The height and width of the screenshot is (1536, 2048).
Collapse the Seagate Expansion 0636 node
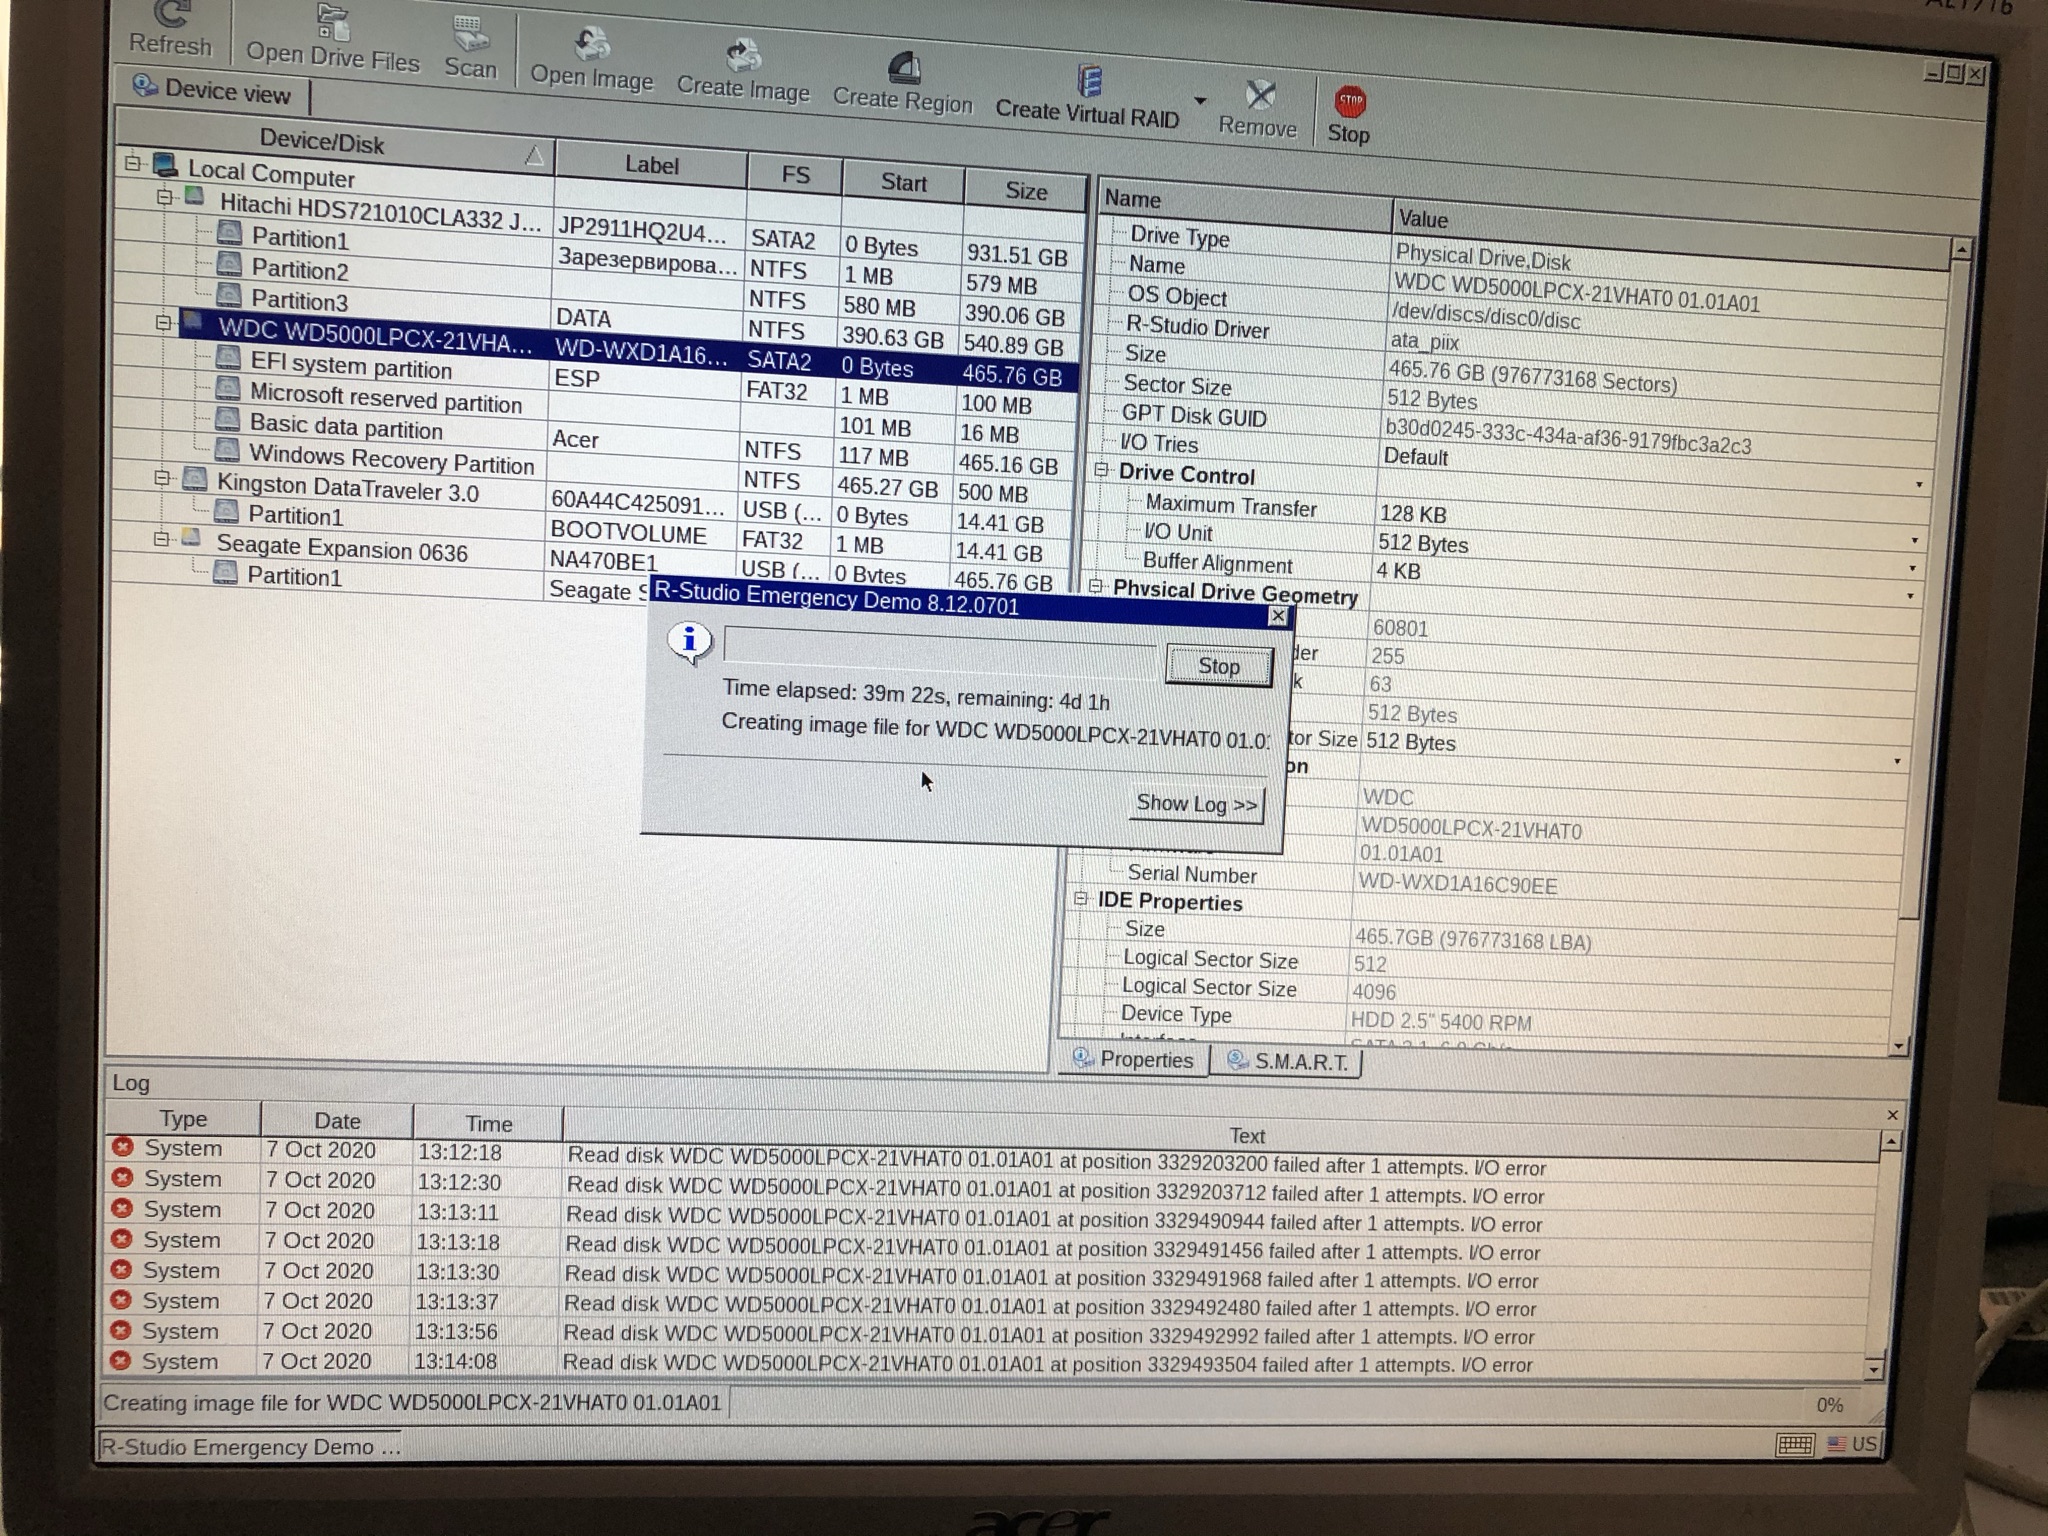(160, 539)
